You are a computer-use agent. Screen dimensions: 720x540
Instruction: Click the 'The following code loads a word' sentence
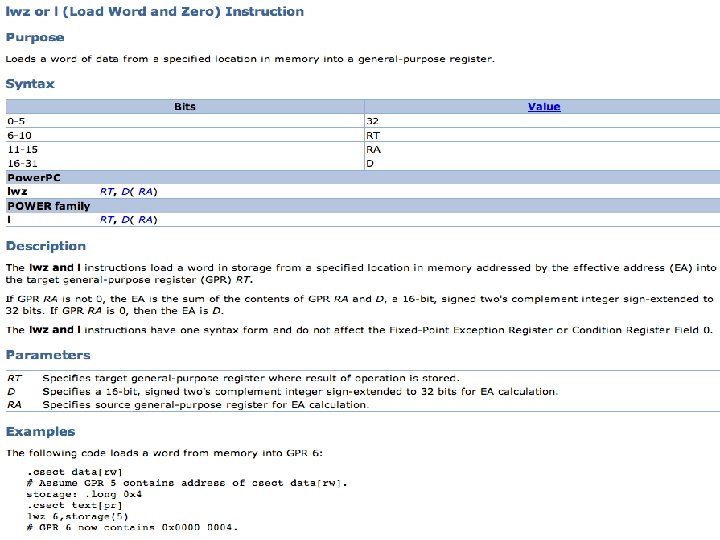pyautogui.click(x=164, y=453)
